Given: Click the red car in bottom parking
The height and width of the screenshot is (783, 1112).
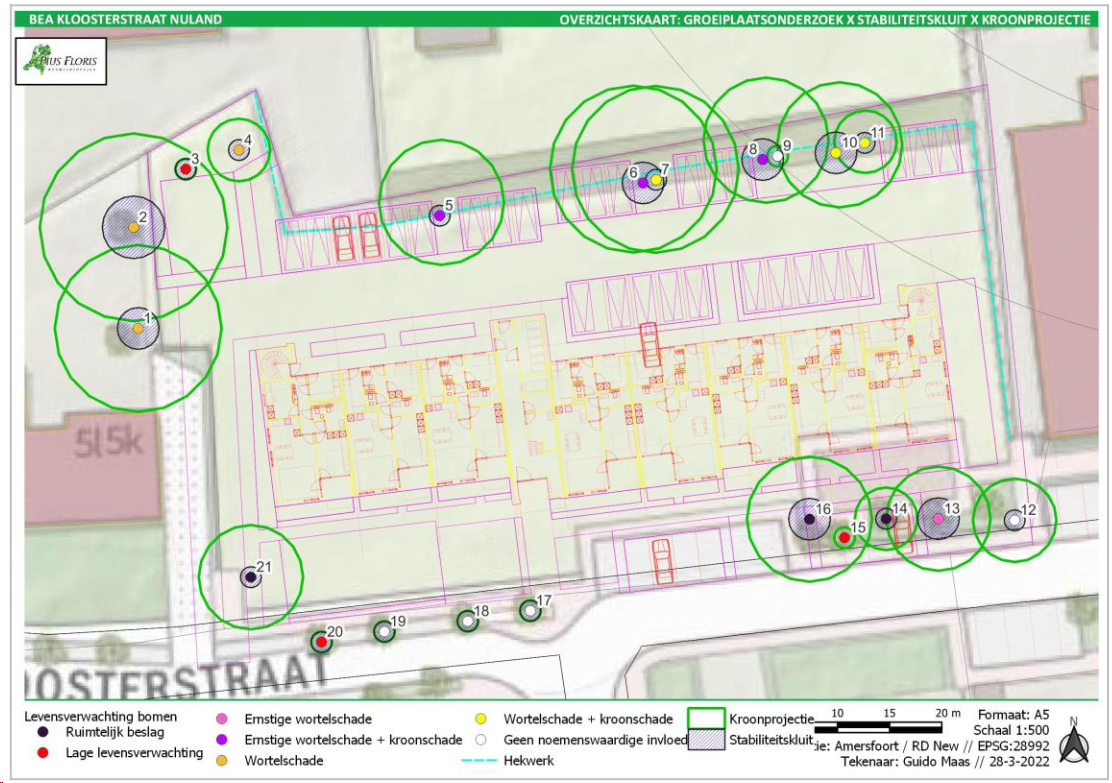Looking at the screenshot, I should click(x=661, y=560).
